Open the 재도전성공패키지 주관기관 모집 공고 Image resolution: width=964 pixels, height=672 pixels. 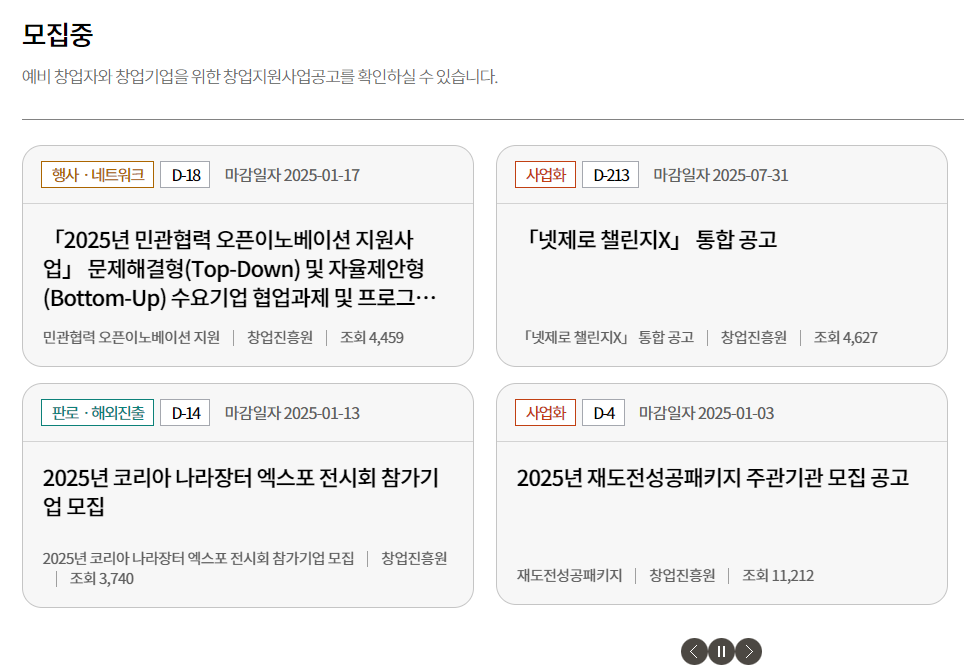(x=712, y=478)
